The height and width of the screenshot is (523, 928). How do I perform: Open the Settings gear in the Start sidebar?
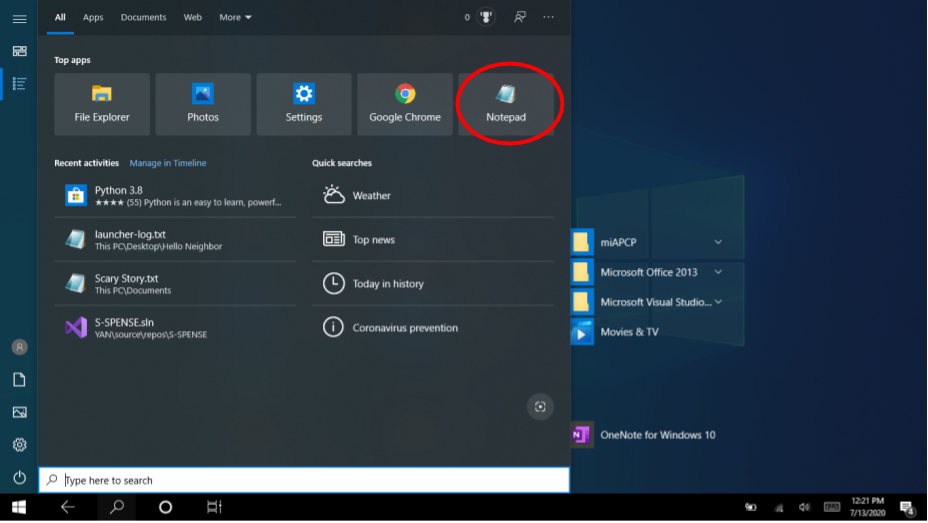pos(20,445)
